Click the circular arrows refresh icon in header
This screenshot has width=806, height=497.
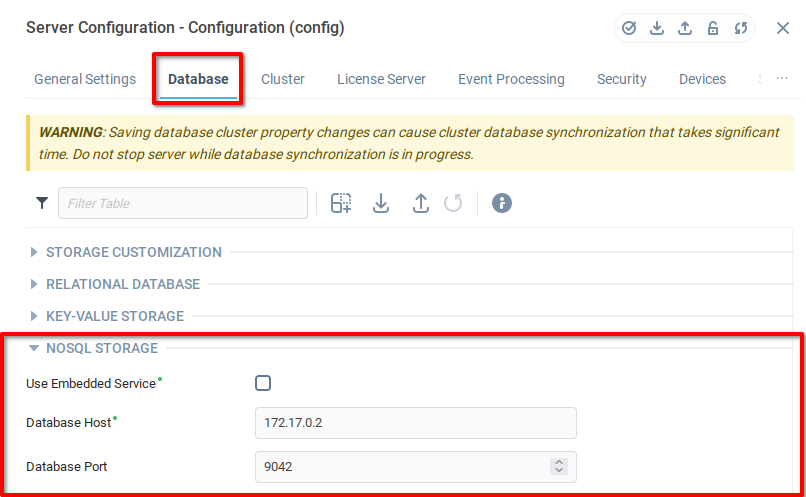(741, 28)
